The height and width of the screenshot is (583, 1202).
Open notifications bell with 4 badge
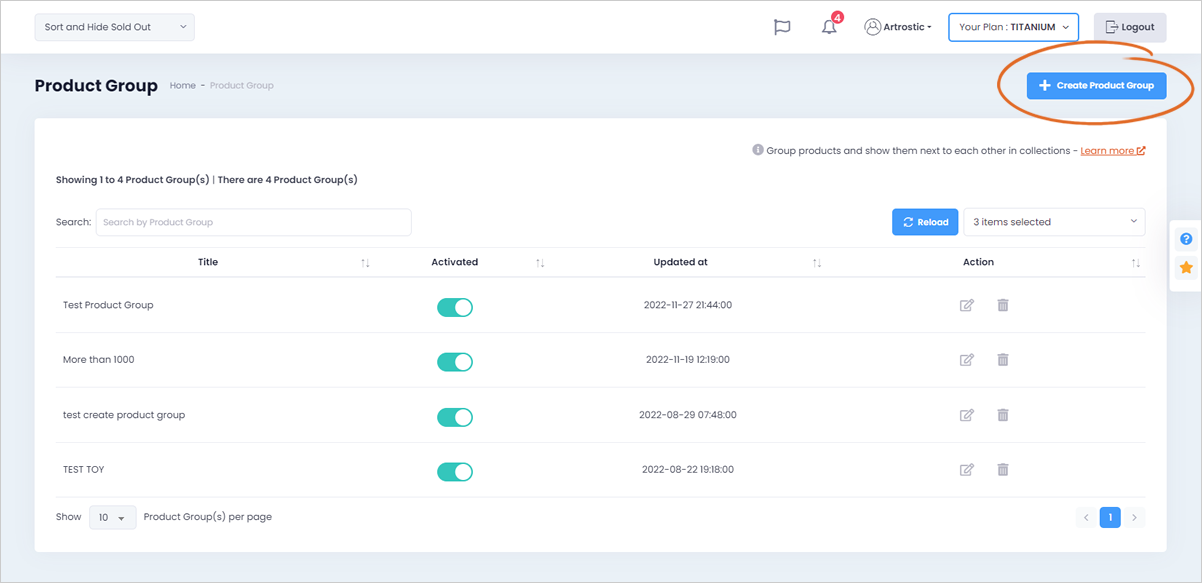[830, 26]
